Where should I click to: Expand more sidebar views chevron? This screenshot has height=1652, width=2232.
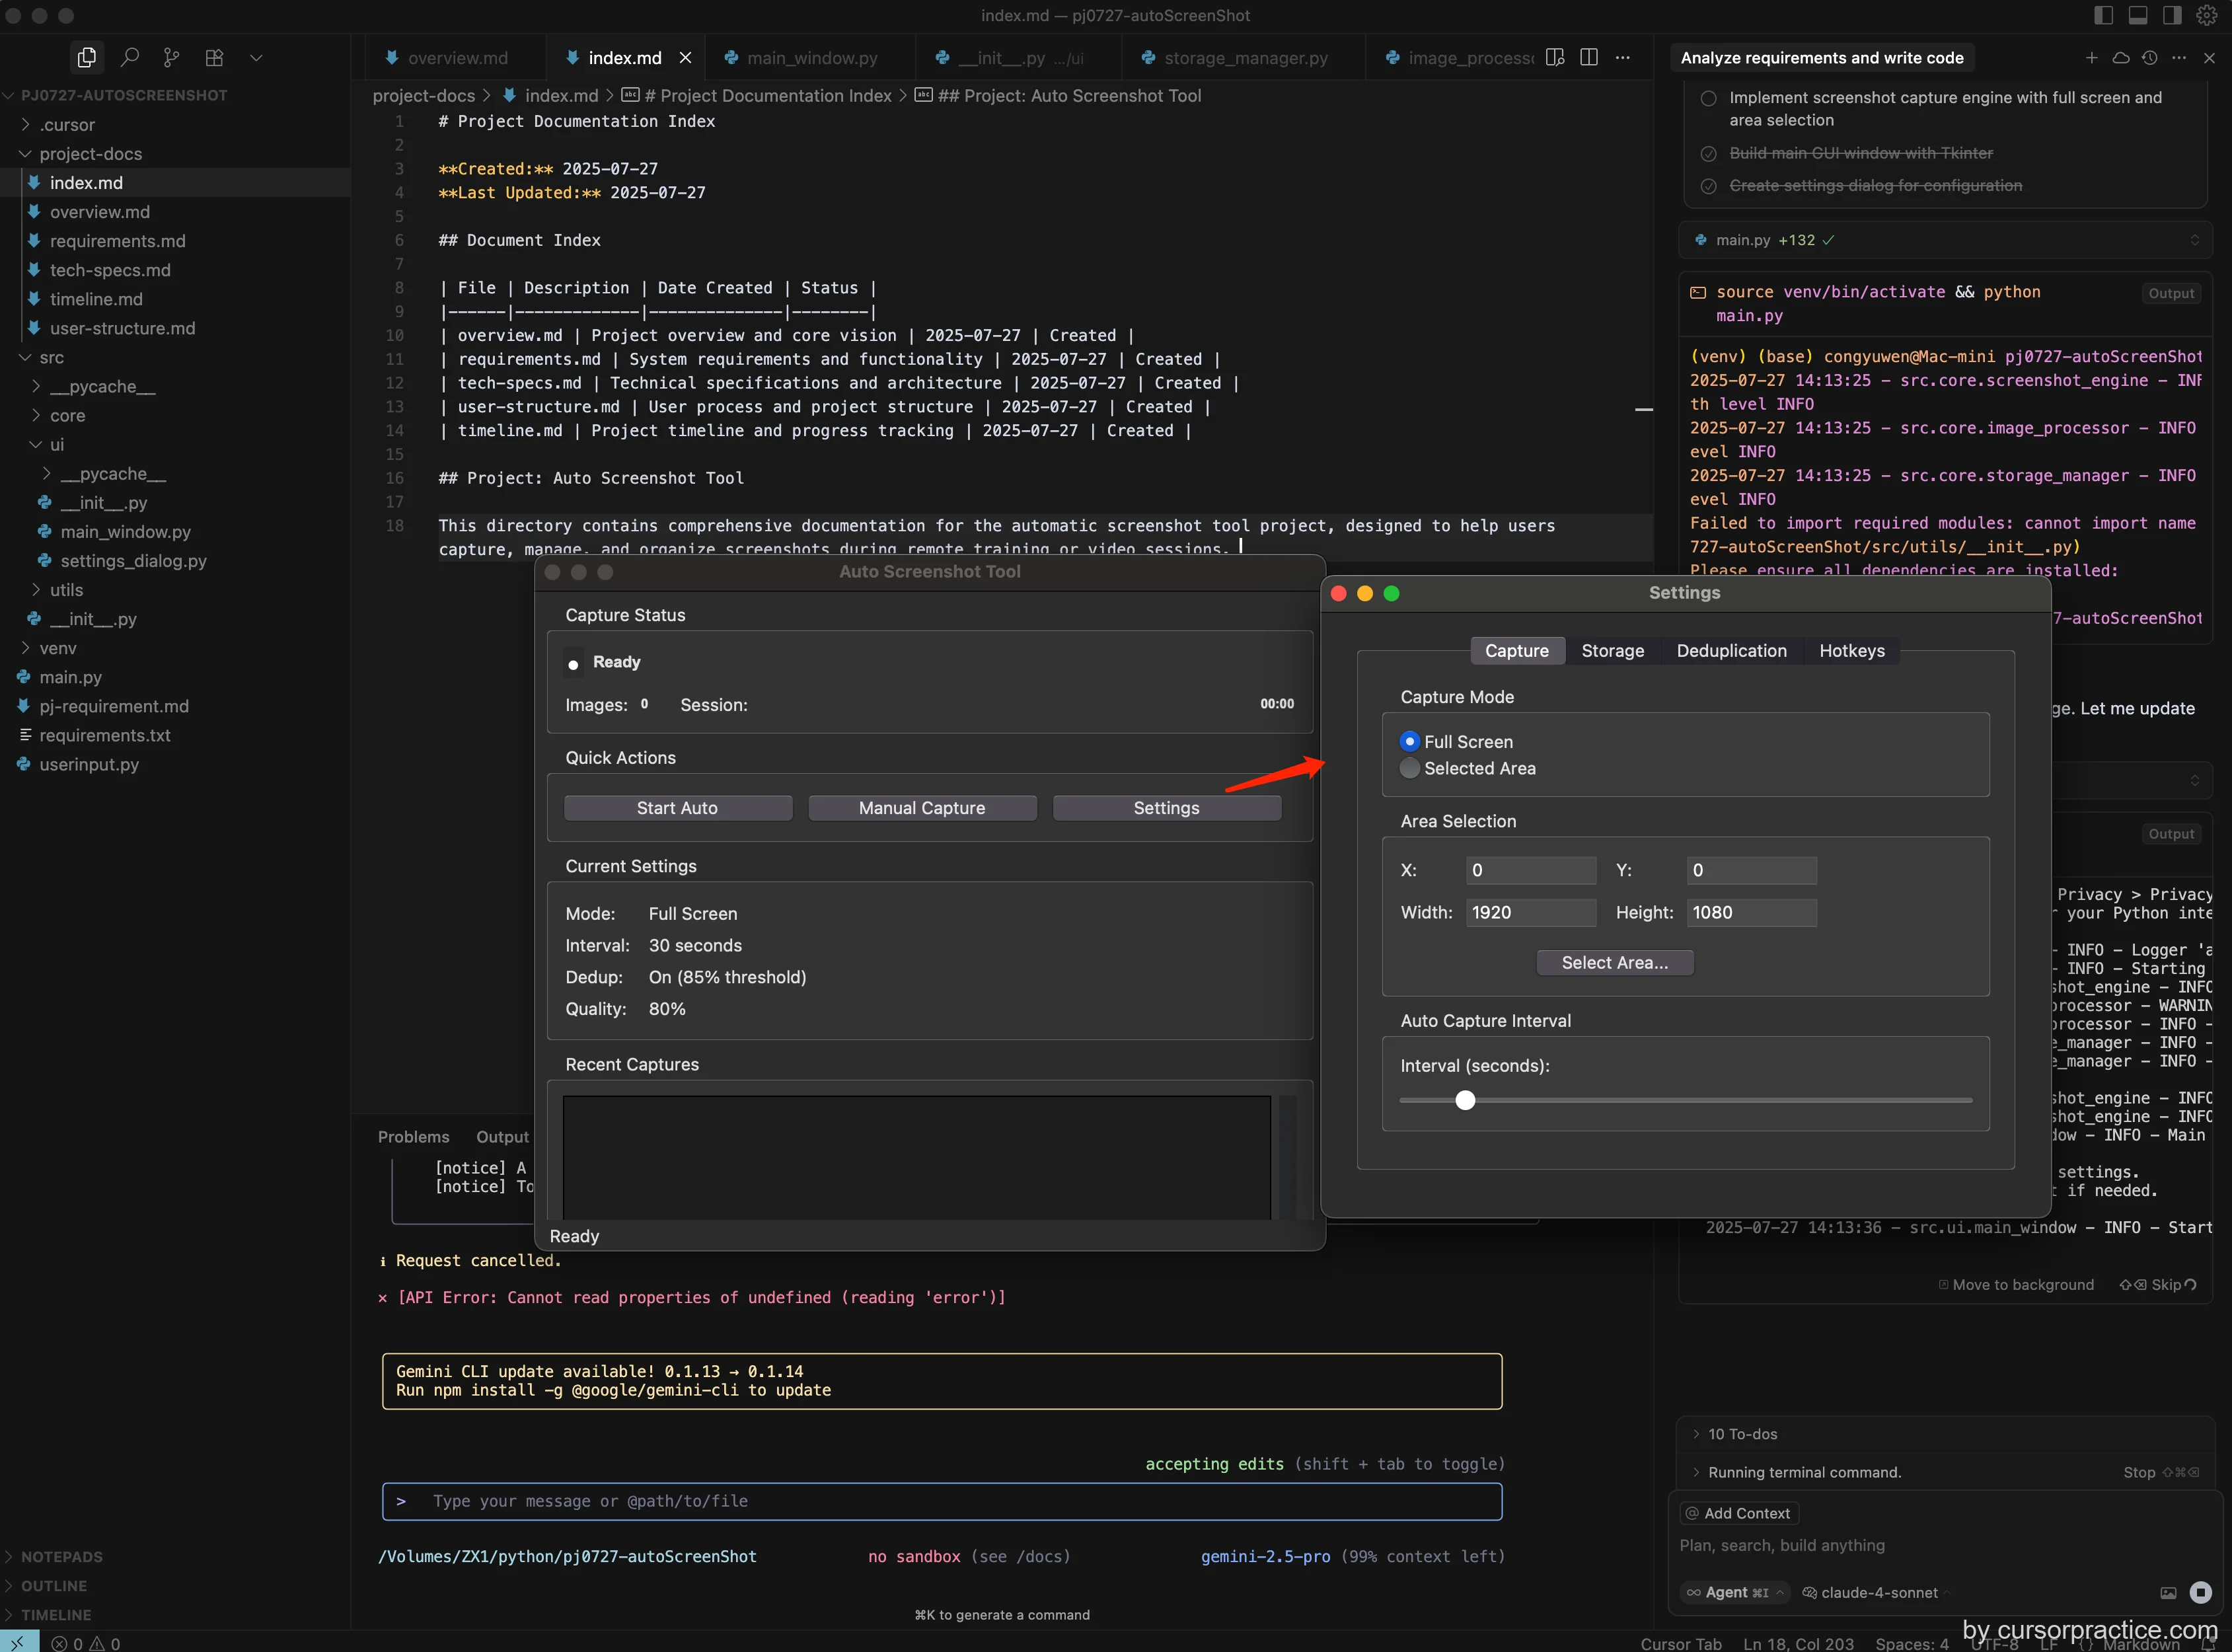click(256, 58)
